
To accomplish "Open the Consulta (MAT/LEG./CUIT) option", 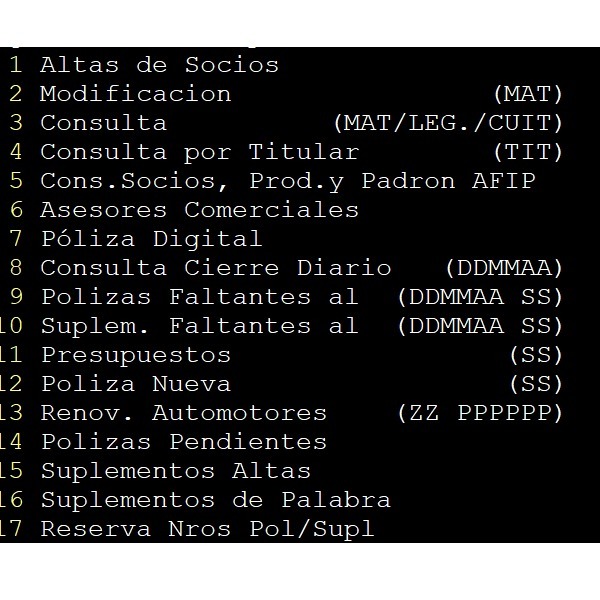I will (103, 123).
